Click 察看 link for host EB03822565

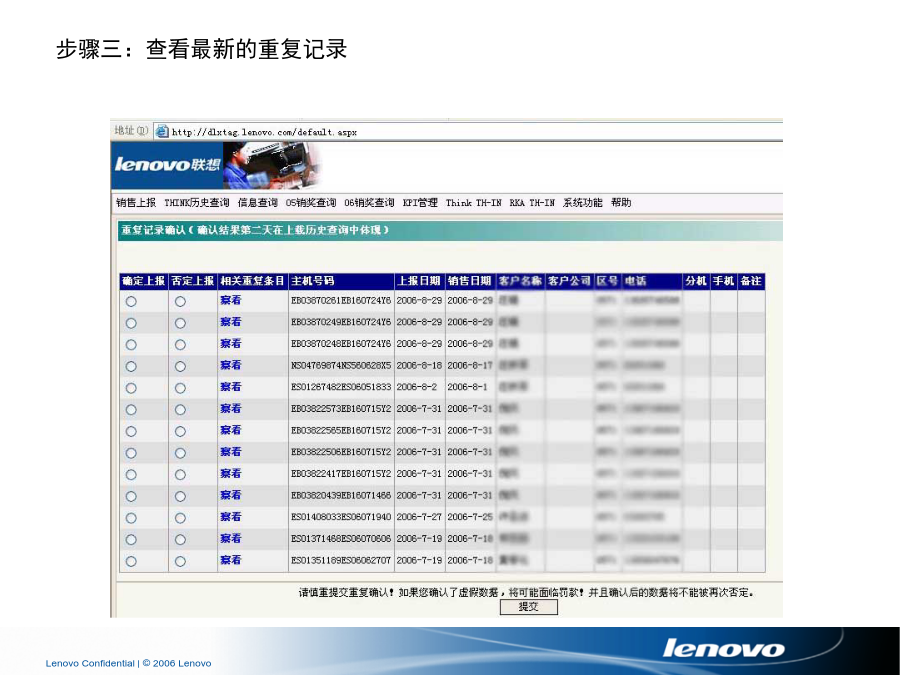(231, 430)
